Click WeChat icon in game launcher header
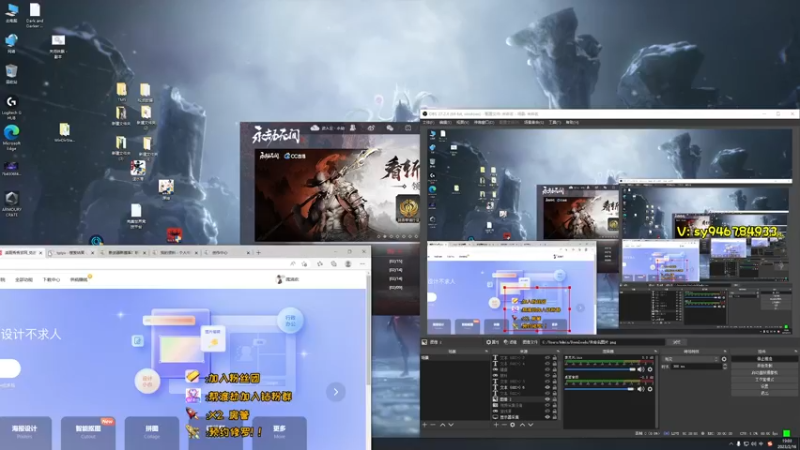The width and height of the screenshot is (800, 450). (x=390, y=128)
